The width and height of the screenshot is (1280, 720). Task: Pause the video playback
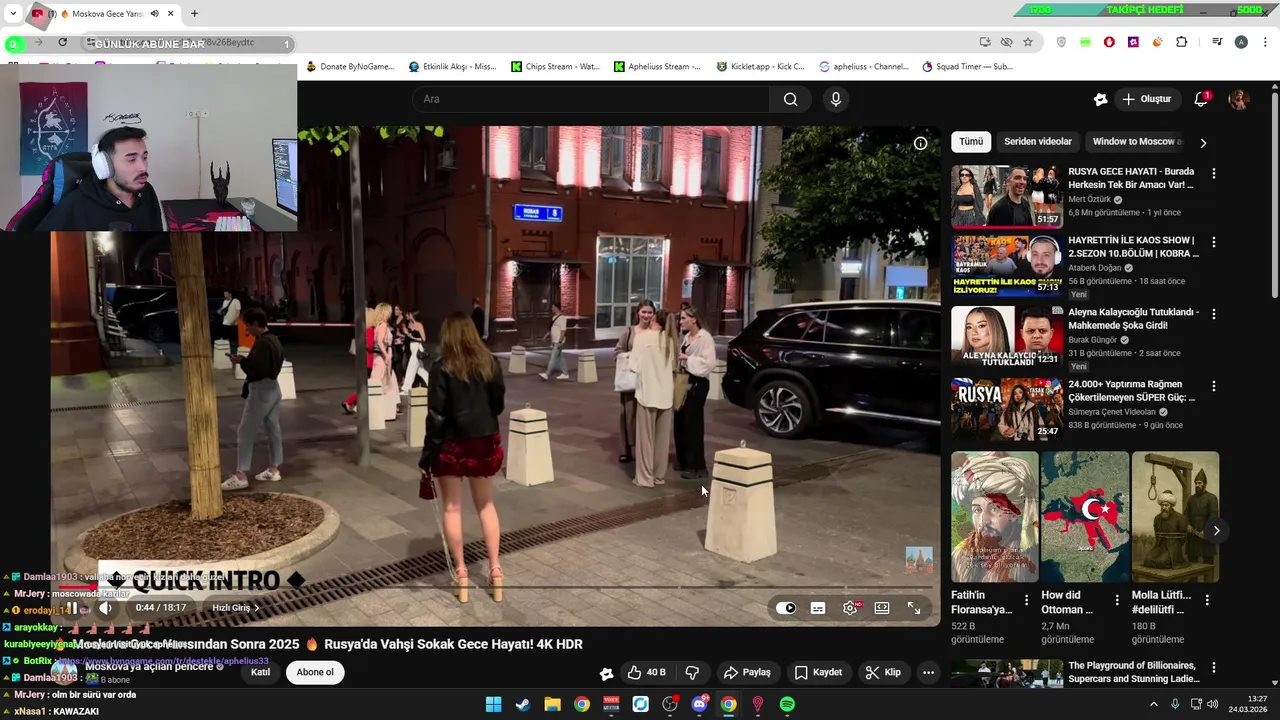click(72, 608)
